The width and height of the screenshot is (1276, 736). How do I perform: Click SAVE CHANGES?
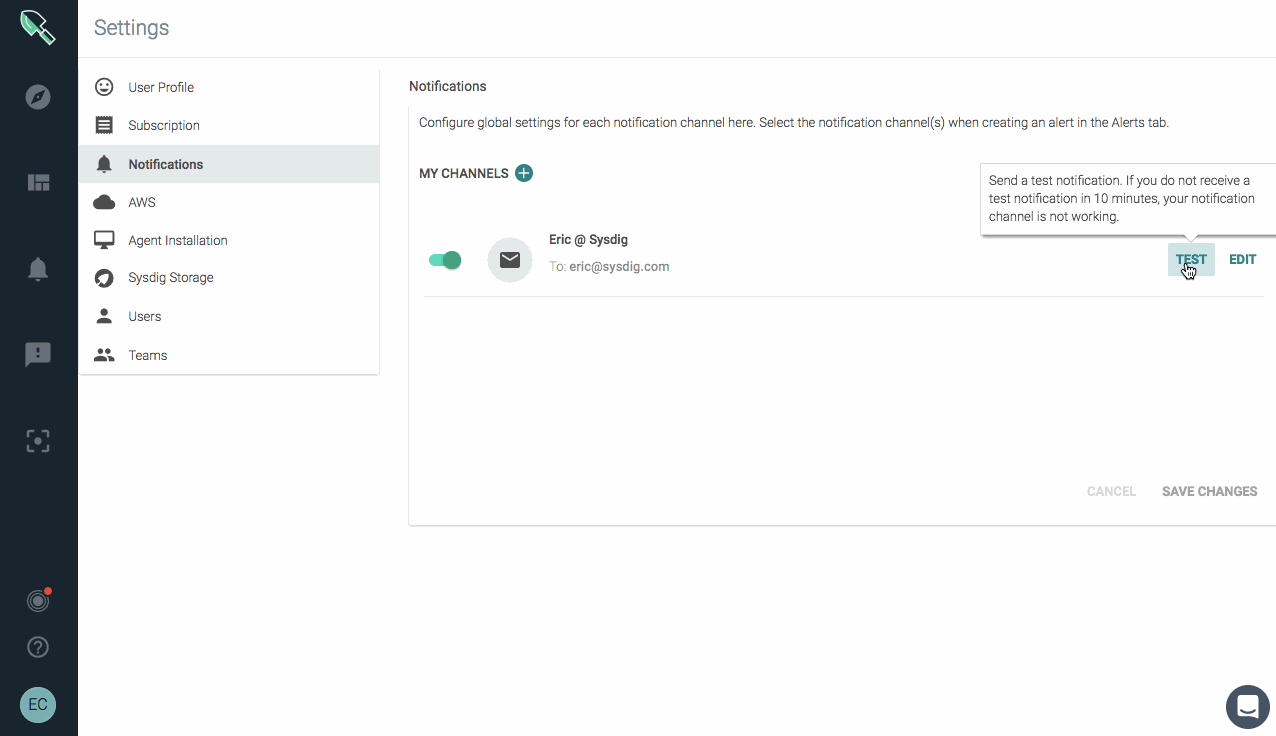point(1209,491)
